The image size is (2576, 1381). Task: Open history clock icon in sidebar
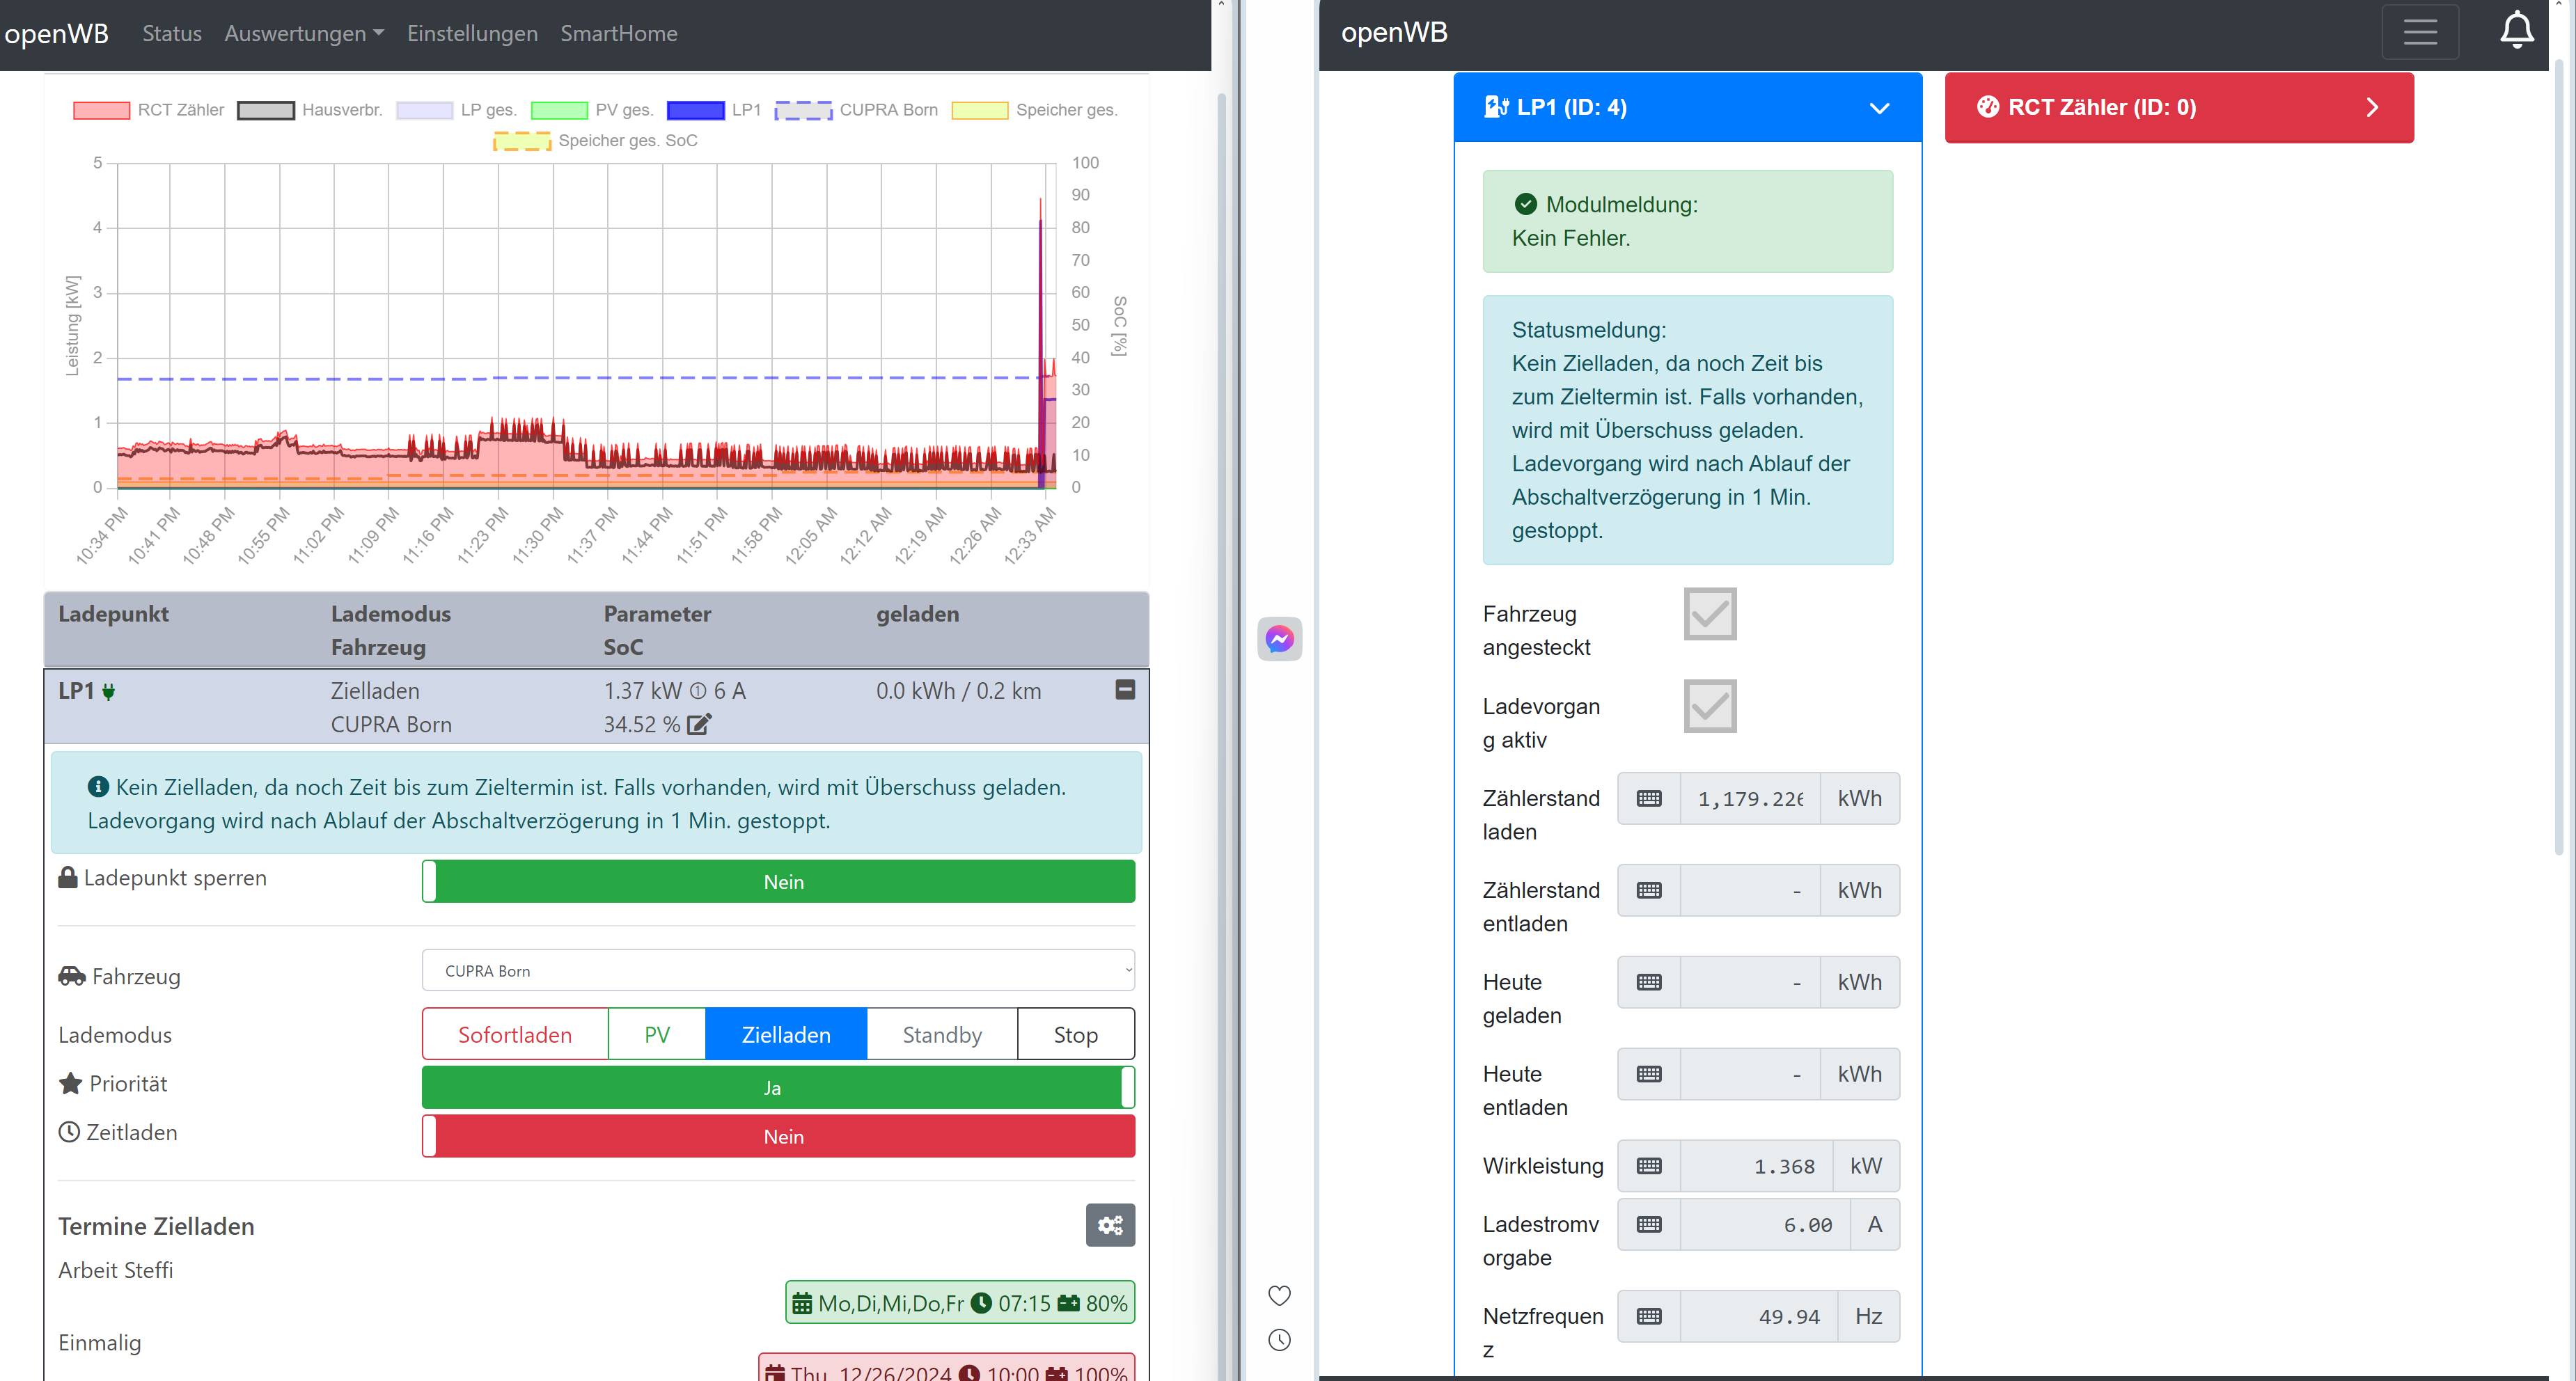(x=1279, y=1340)
